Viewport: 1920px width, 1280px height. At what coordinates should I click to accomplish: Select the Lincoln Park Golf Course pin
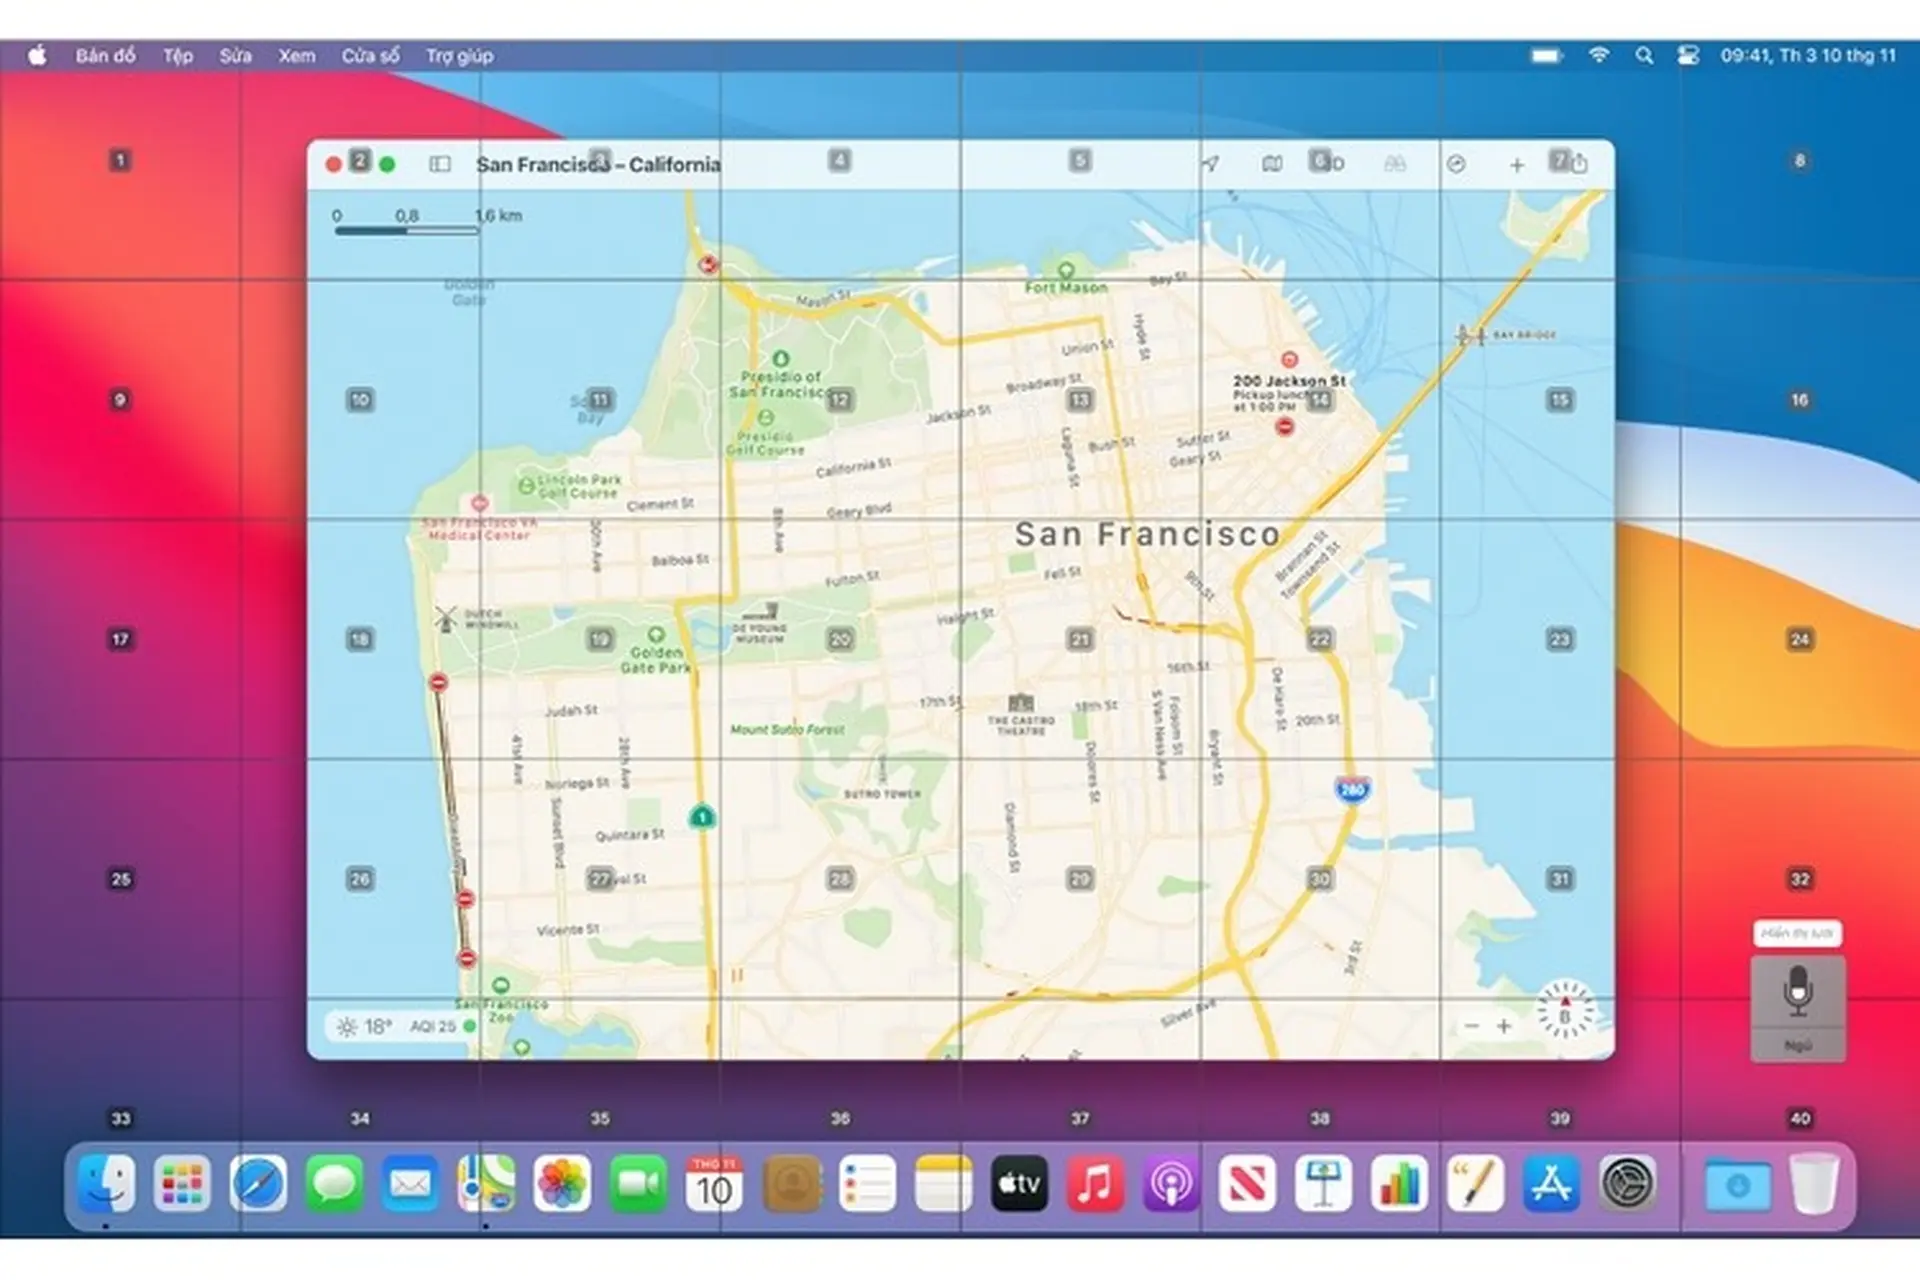[x=526, y=486]
